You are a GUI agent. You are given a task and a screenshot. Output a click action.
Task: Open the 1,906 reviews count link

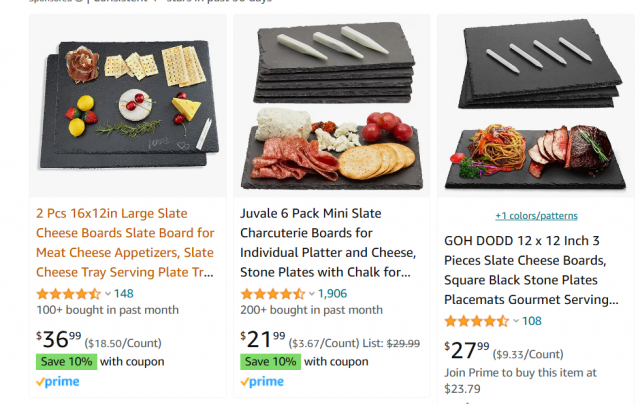coord(332,293)
